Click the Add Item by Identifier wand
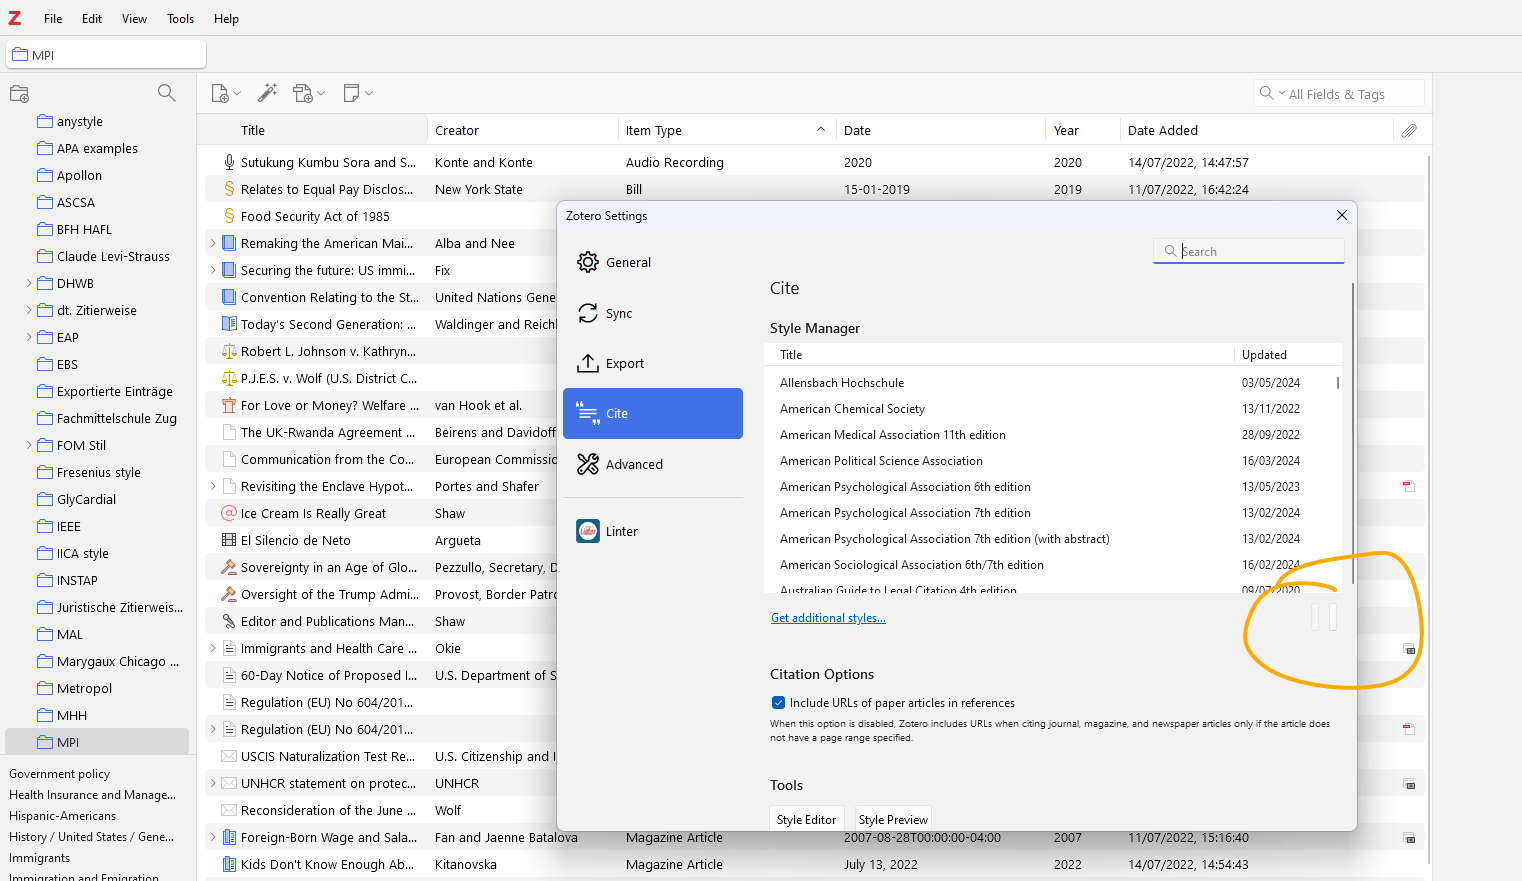The width and height of the screenshot is (1522, 881). coord(267,93)
